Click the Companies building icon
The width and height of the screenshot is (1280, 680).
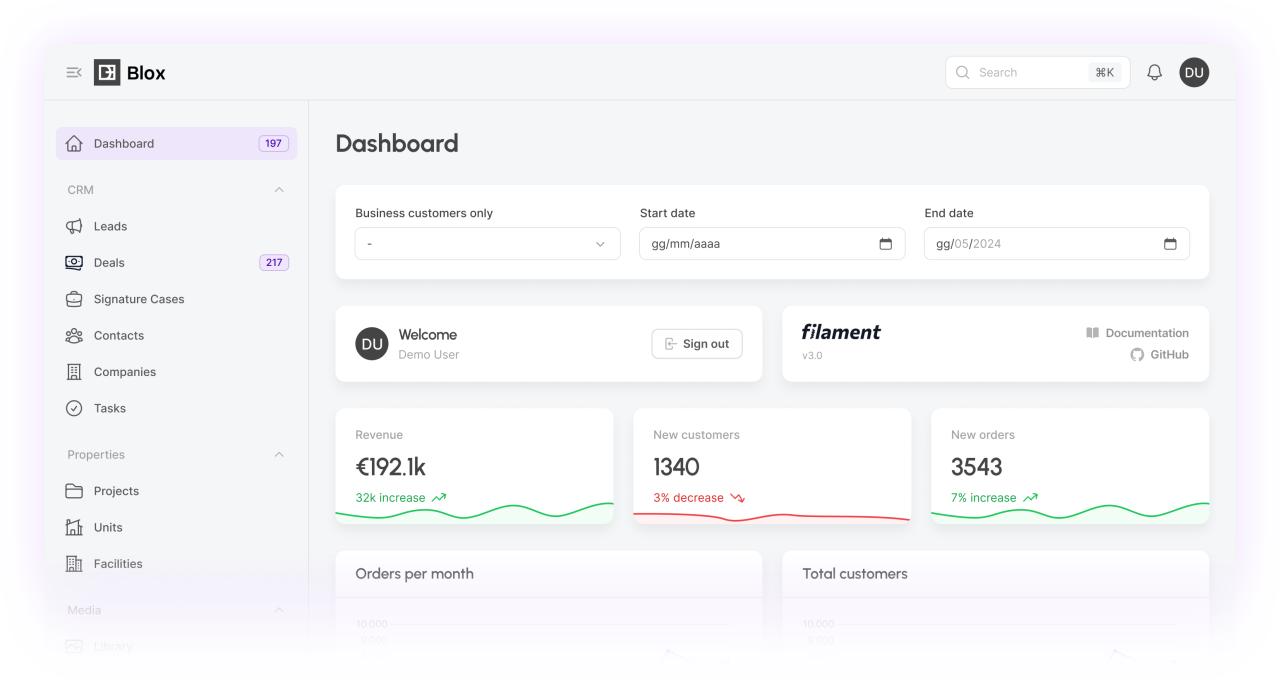(74, 372)
